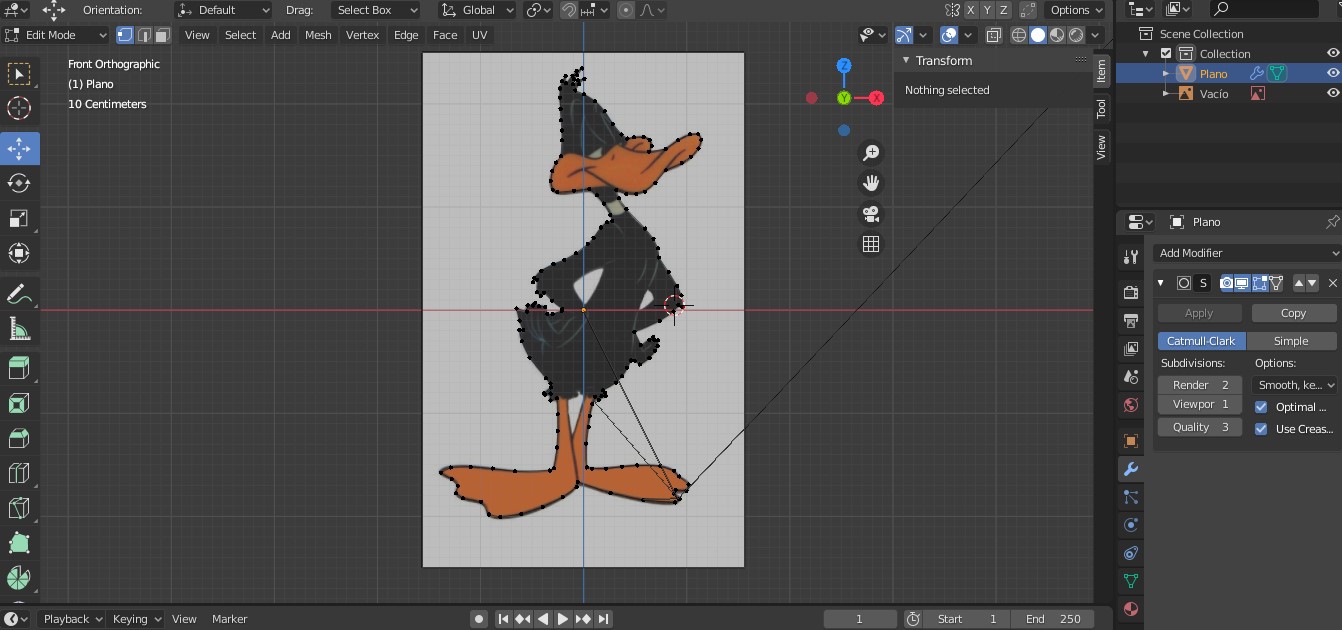The height and width of the screenshot is (630, 1342).
Task: Toggle X-ray display
Action: (993, 35)
